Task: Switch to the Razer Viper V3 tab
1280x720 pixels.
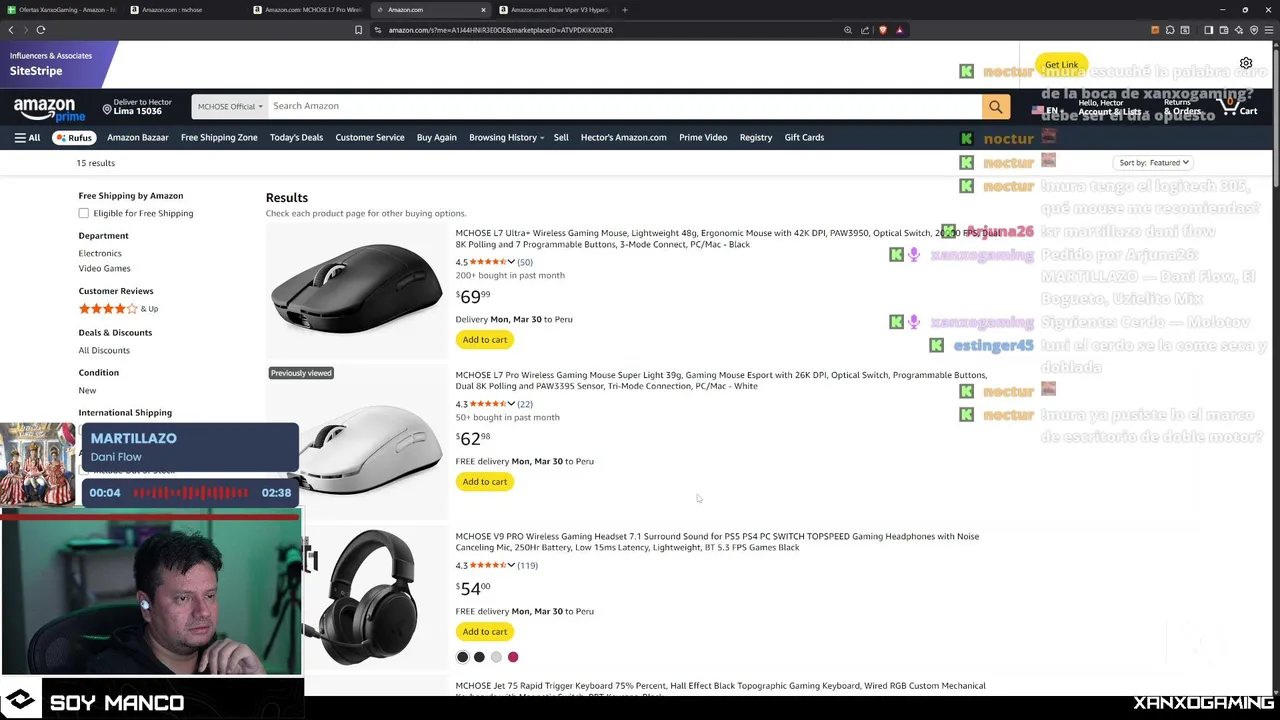Action: coord(555,10)
